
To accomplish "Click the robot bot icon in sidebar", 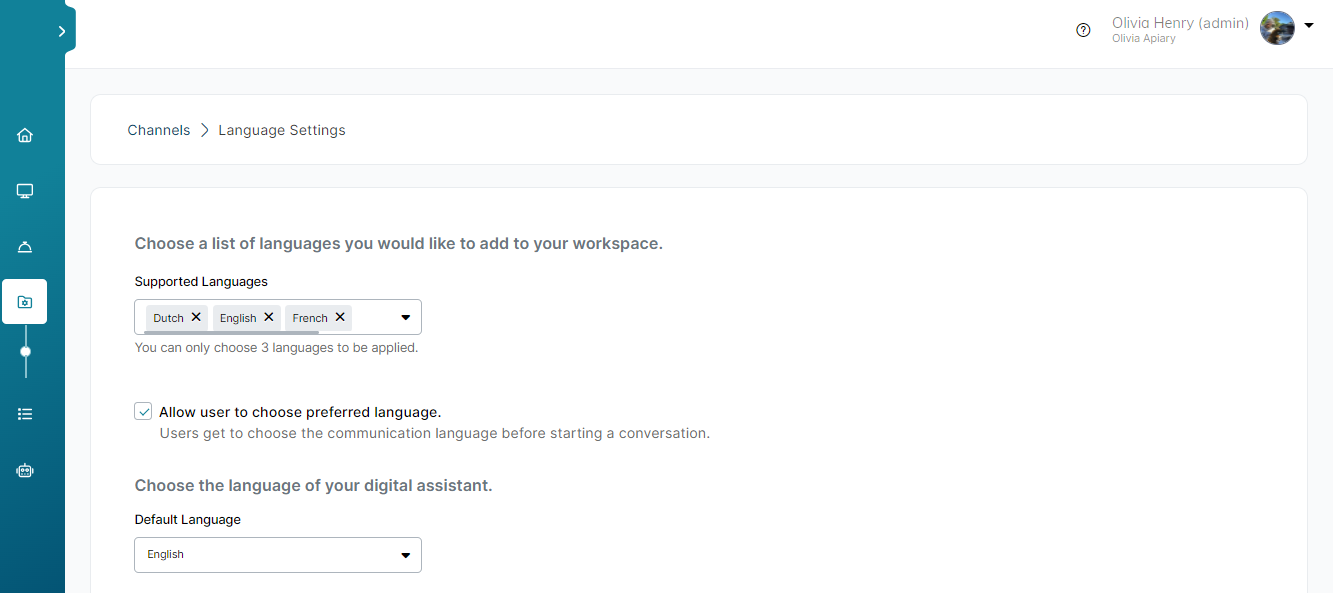I will [x=25, y=469].
